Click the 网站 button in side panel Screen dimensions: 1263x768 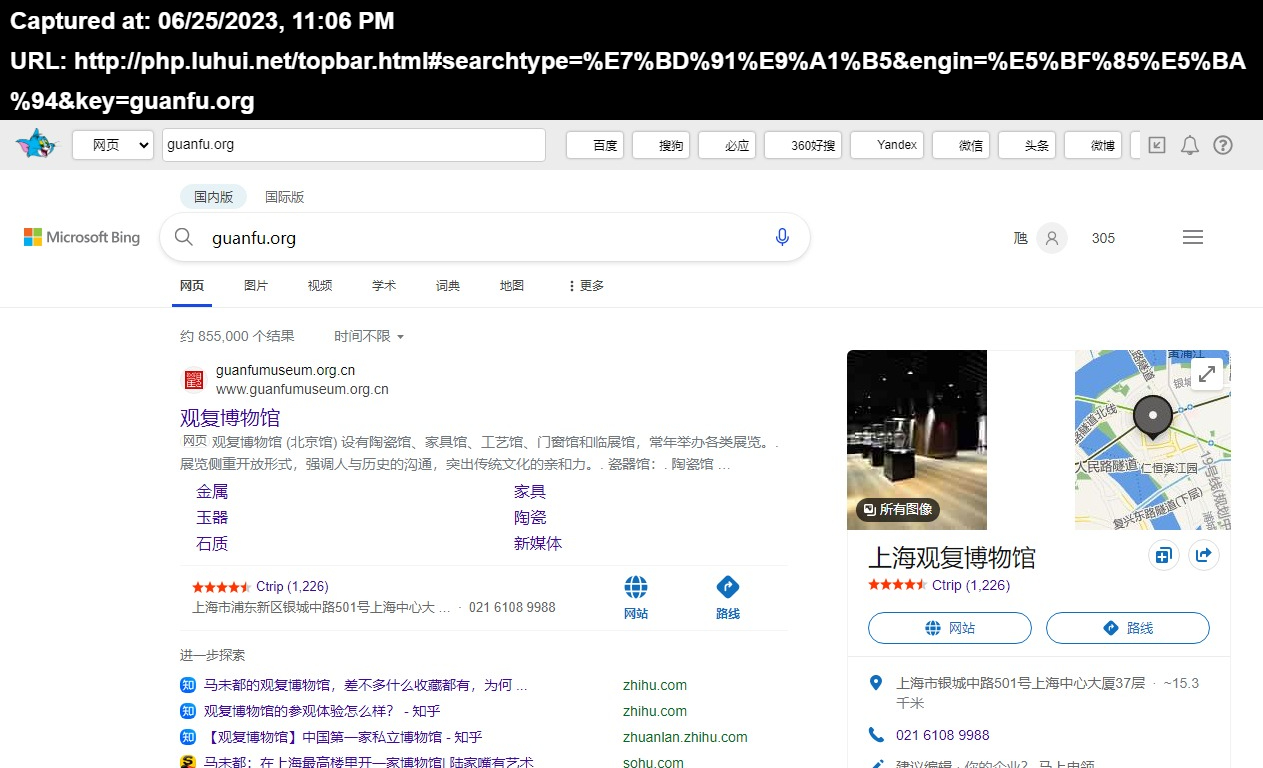pos(950,628)
